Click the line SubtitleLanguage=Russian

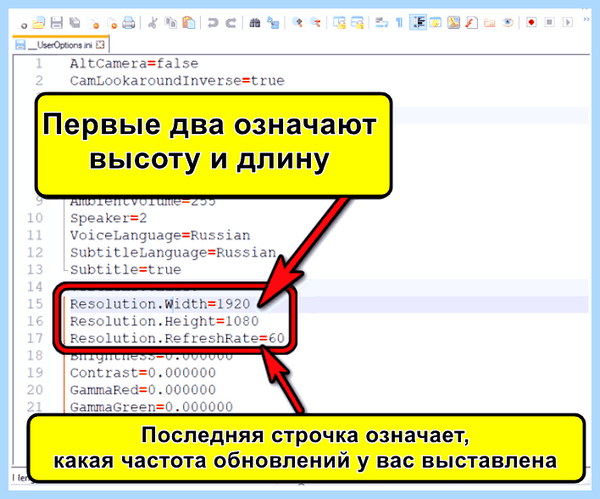(173, 253)
